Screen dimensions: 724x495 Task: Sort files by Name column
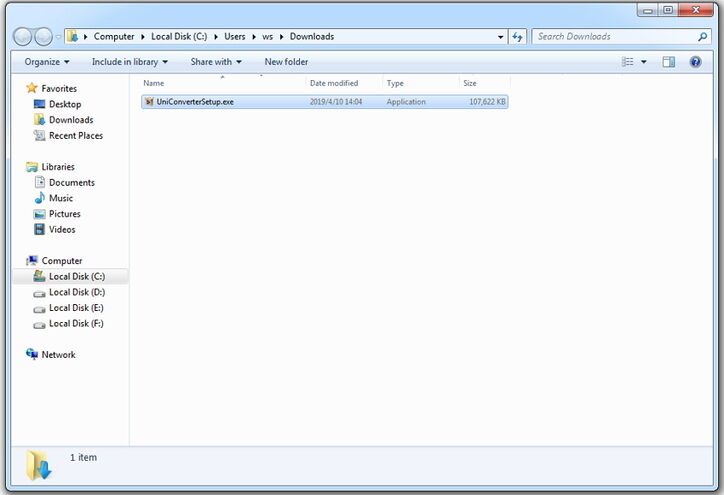coord(223,83)
